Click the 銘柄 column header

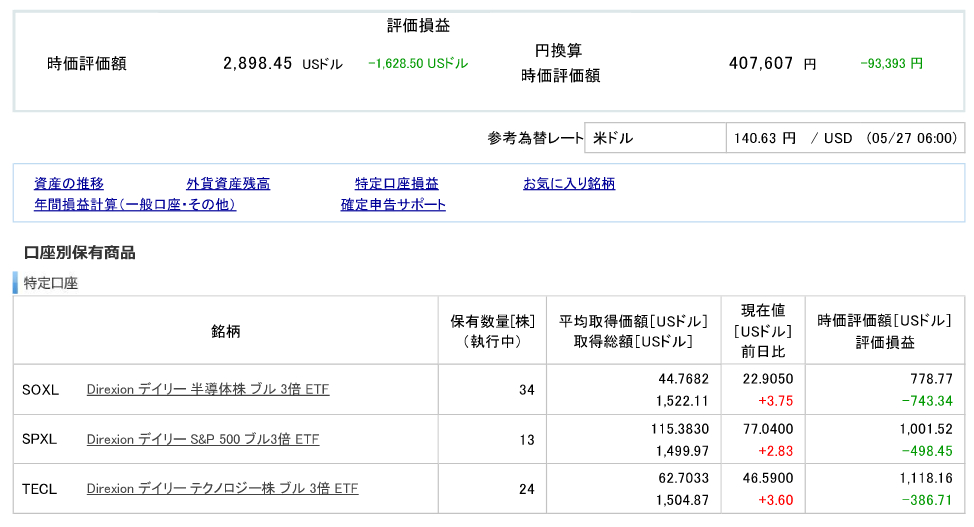click(x=225, y=331)
